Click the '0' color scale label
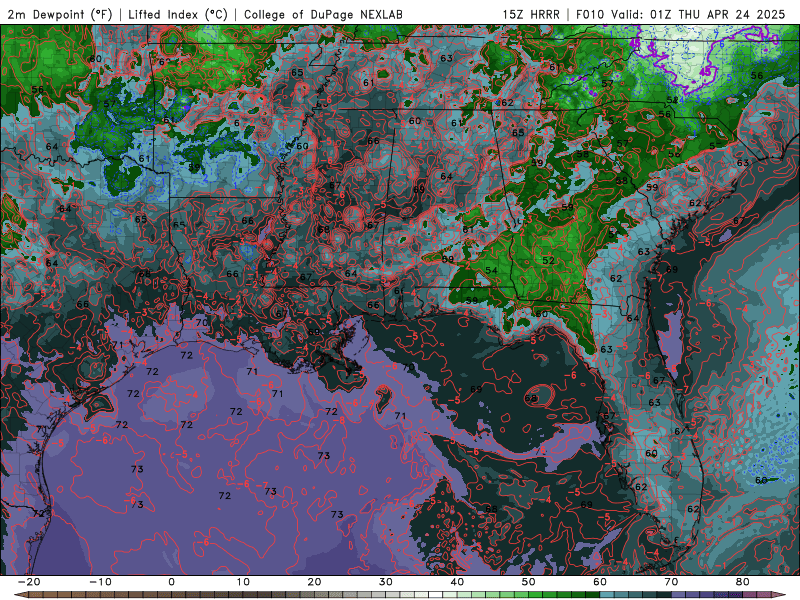Viewport: 800px width, 600px height. click(x=171, y=582)
